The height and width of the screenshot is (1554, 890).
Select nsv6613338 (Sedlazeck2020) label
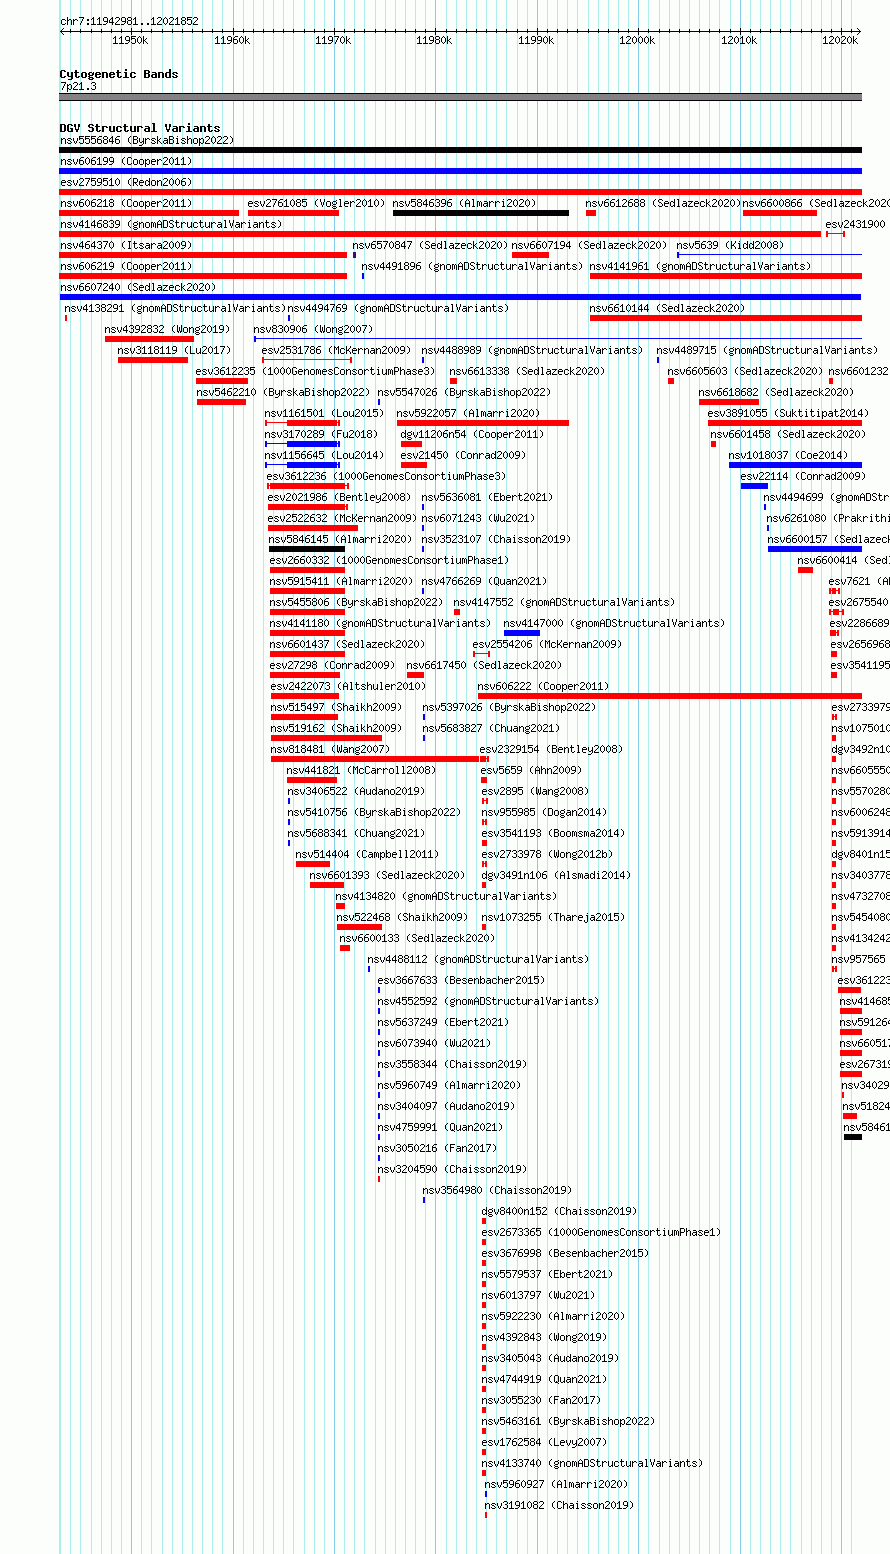pos(527,372)
